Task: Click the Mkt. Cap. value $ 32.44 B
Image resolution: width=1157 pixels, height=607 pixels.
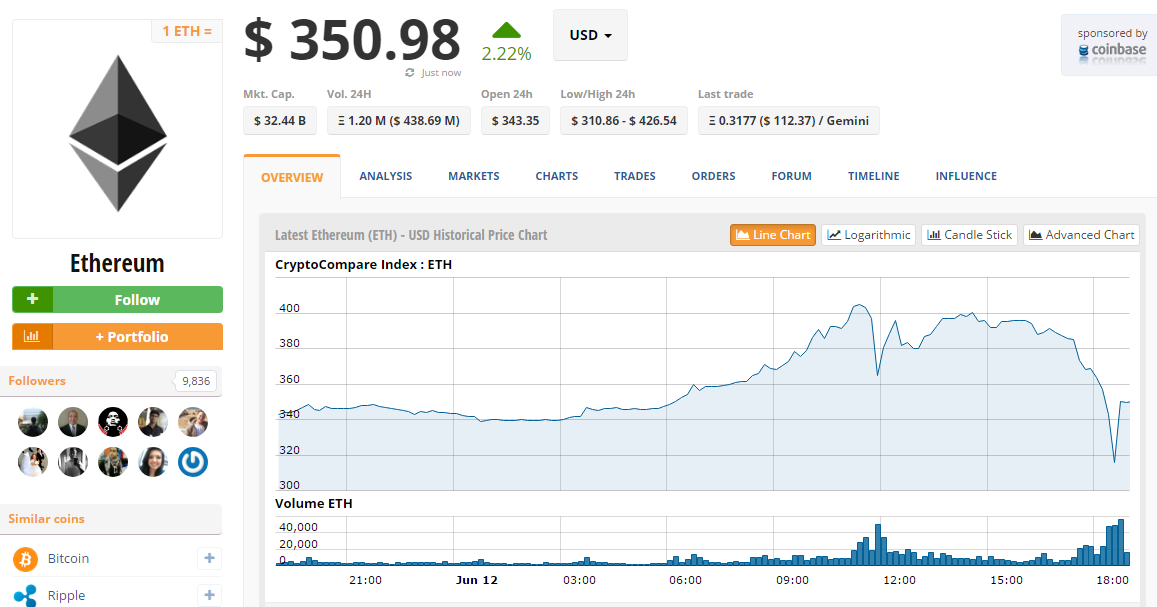Action: coord(280,120)
